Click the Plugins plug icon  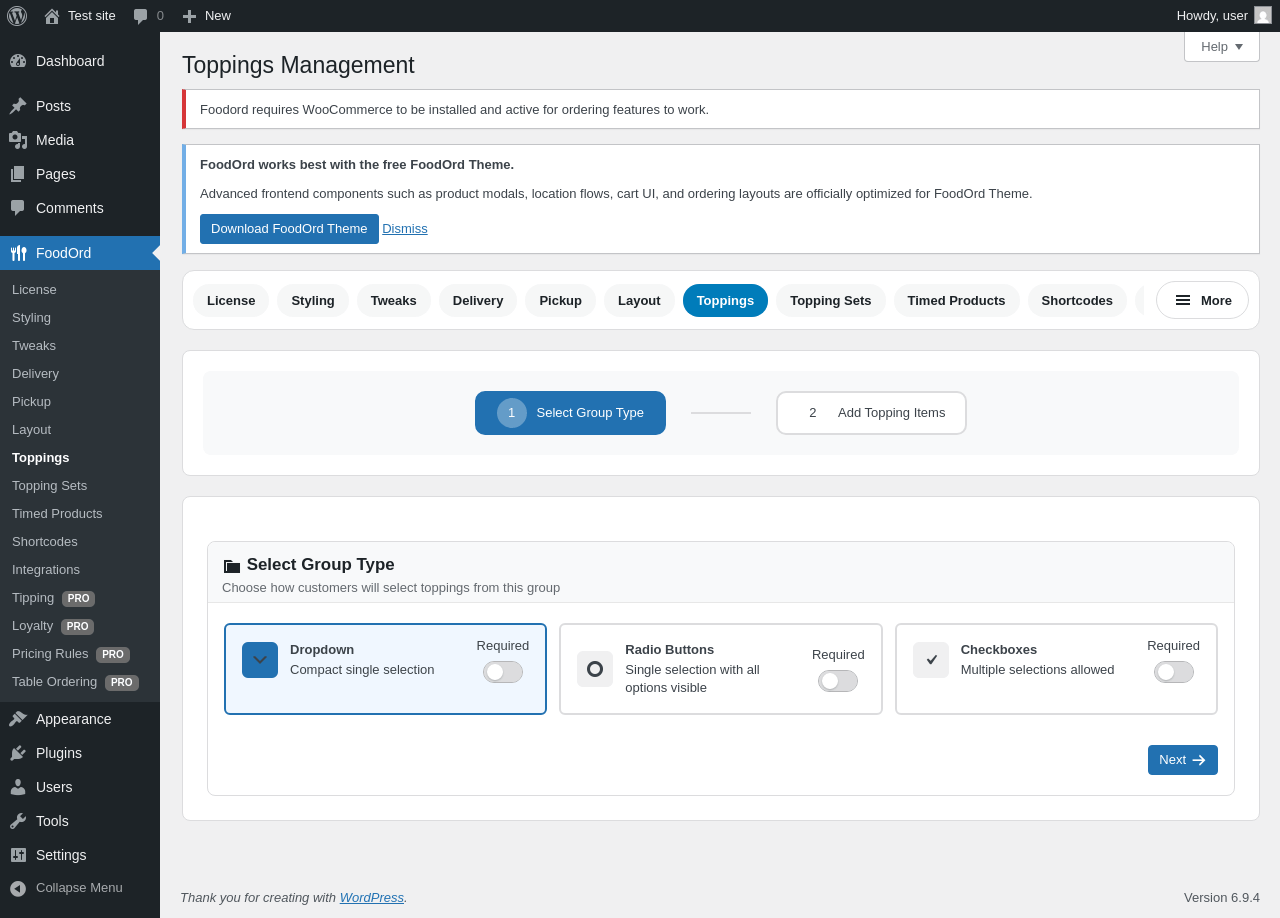(x=18, y=753)
